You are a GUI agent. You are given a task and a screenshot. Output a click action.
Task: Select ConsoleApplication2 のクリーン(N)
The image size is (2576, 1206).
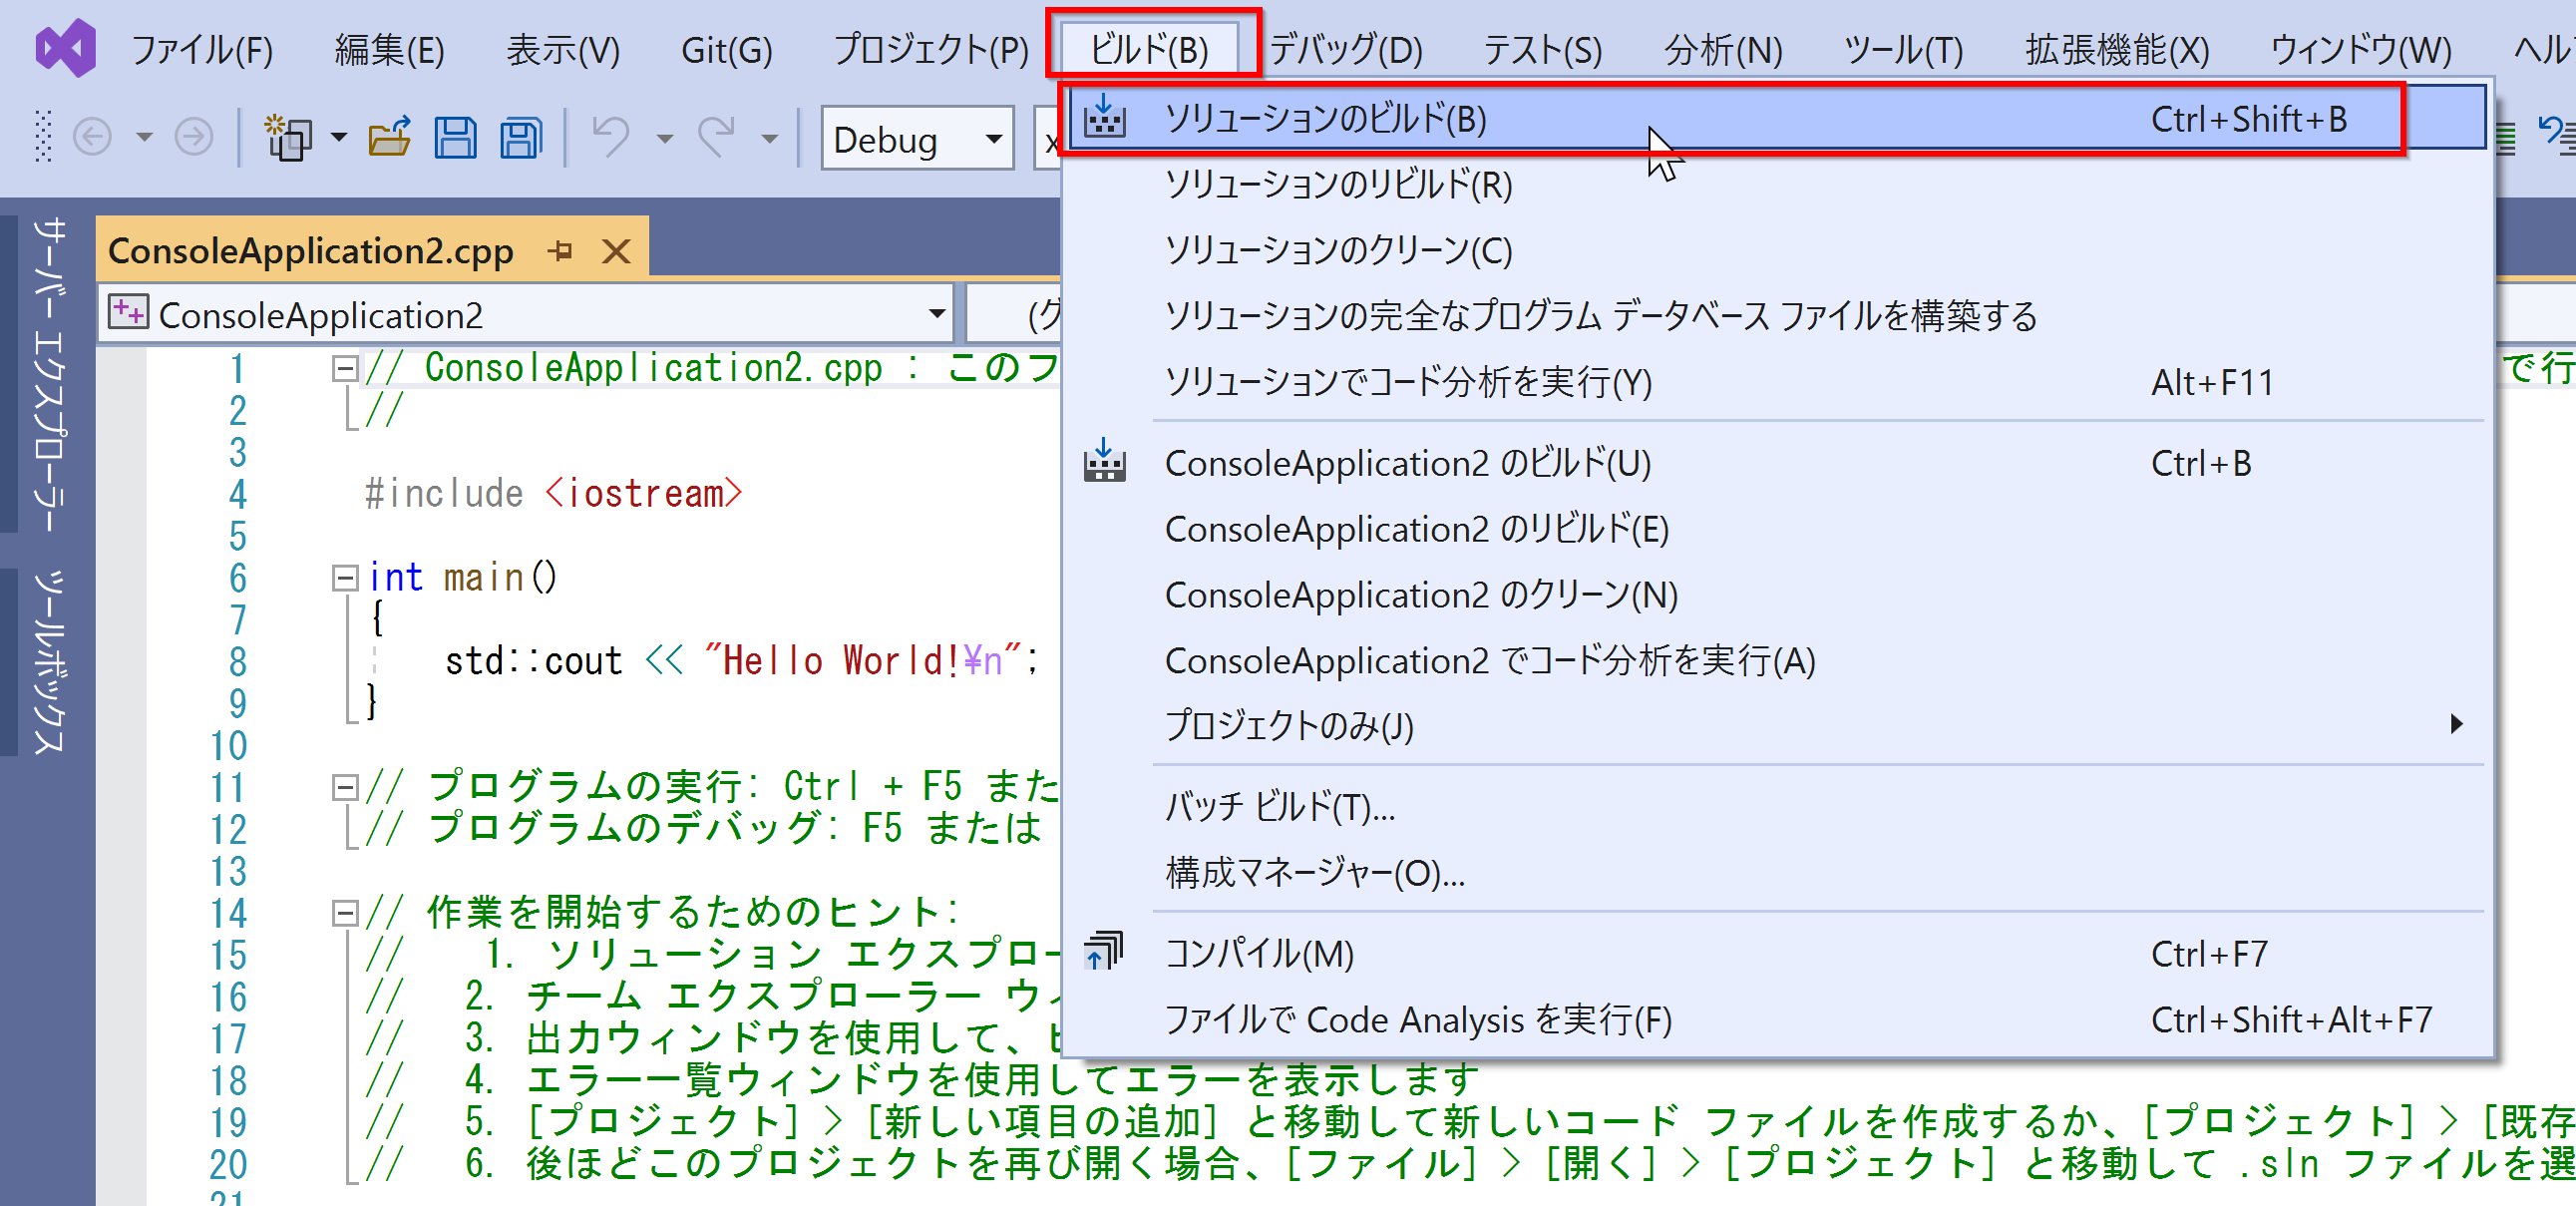click(1776, 595)
